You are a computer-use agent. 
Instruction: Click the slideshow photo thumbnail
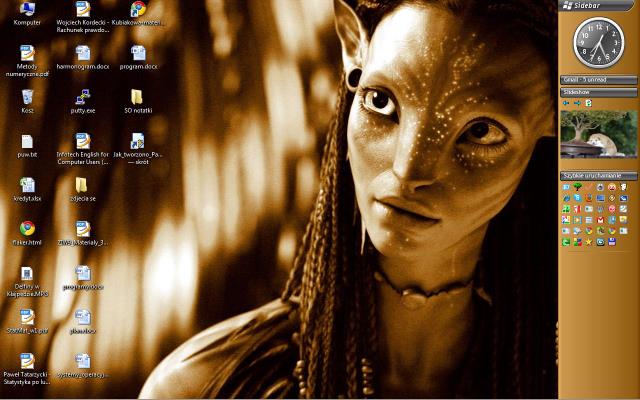tap(598, 133)
